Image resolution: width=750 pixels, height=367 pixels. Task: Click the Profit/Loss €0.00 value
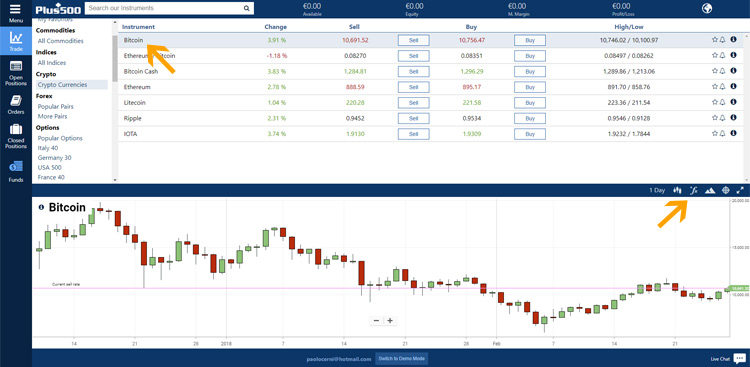(x=621, y=6)
